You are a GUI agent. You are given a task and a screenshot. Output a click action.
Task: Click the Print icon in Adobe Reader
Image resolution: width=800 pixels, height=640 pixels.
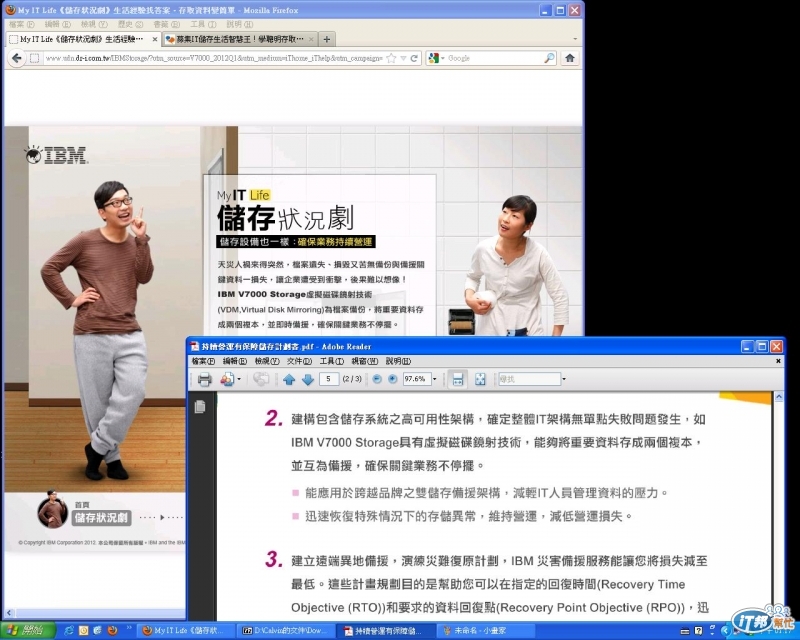205,379
